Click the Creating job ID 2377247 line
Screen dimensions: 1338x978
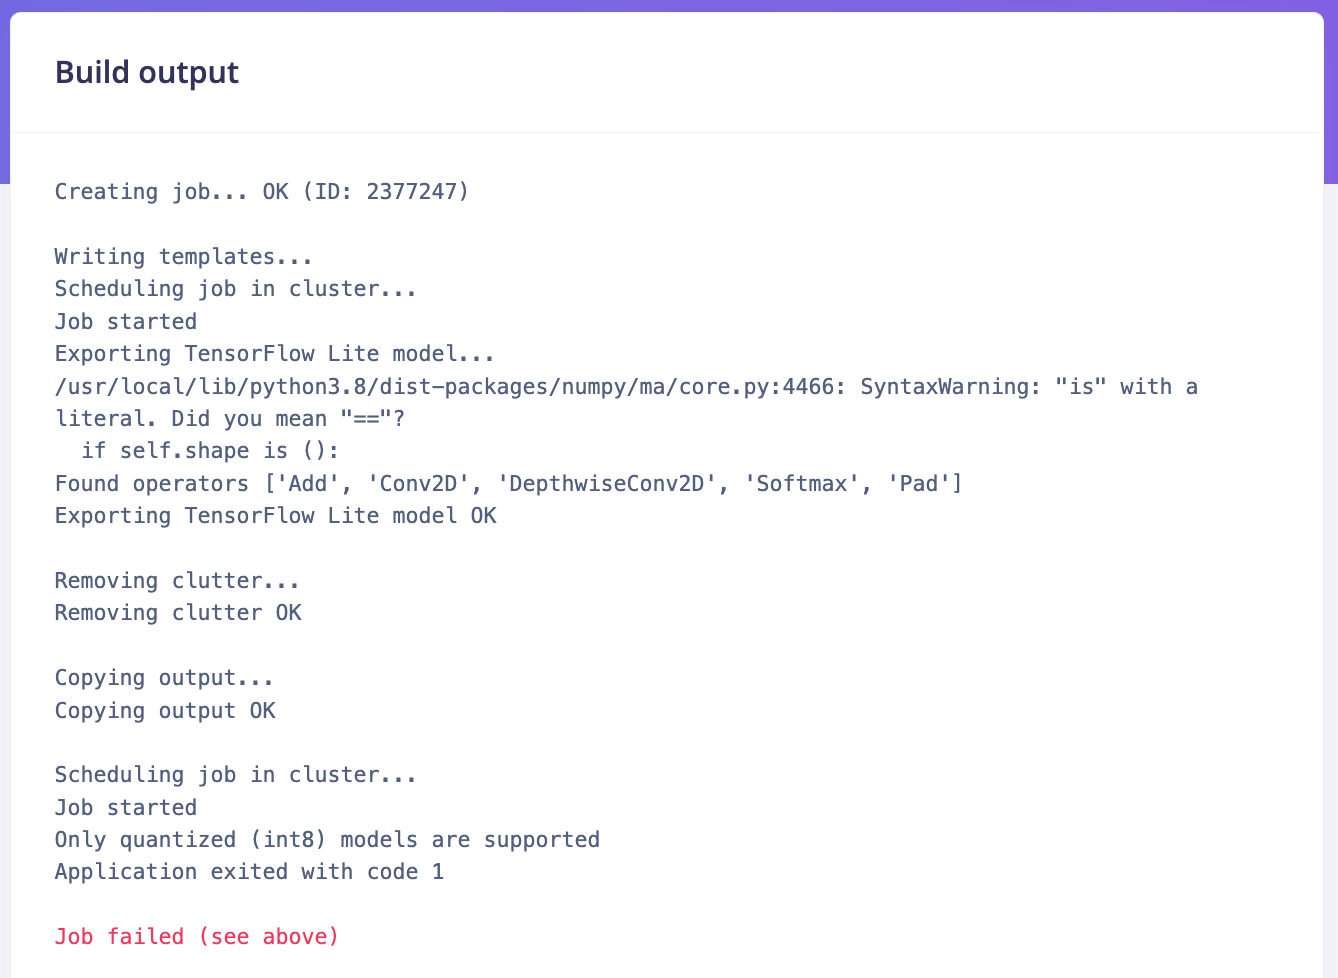[x=262, y=192]
